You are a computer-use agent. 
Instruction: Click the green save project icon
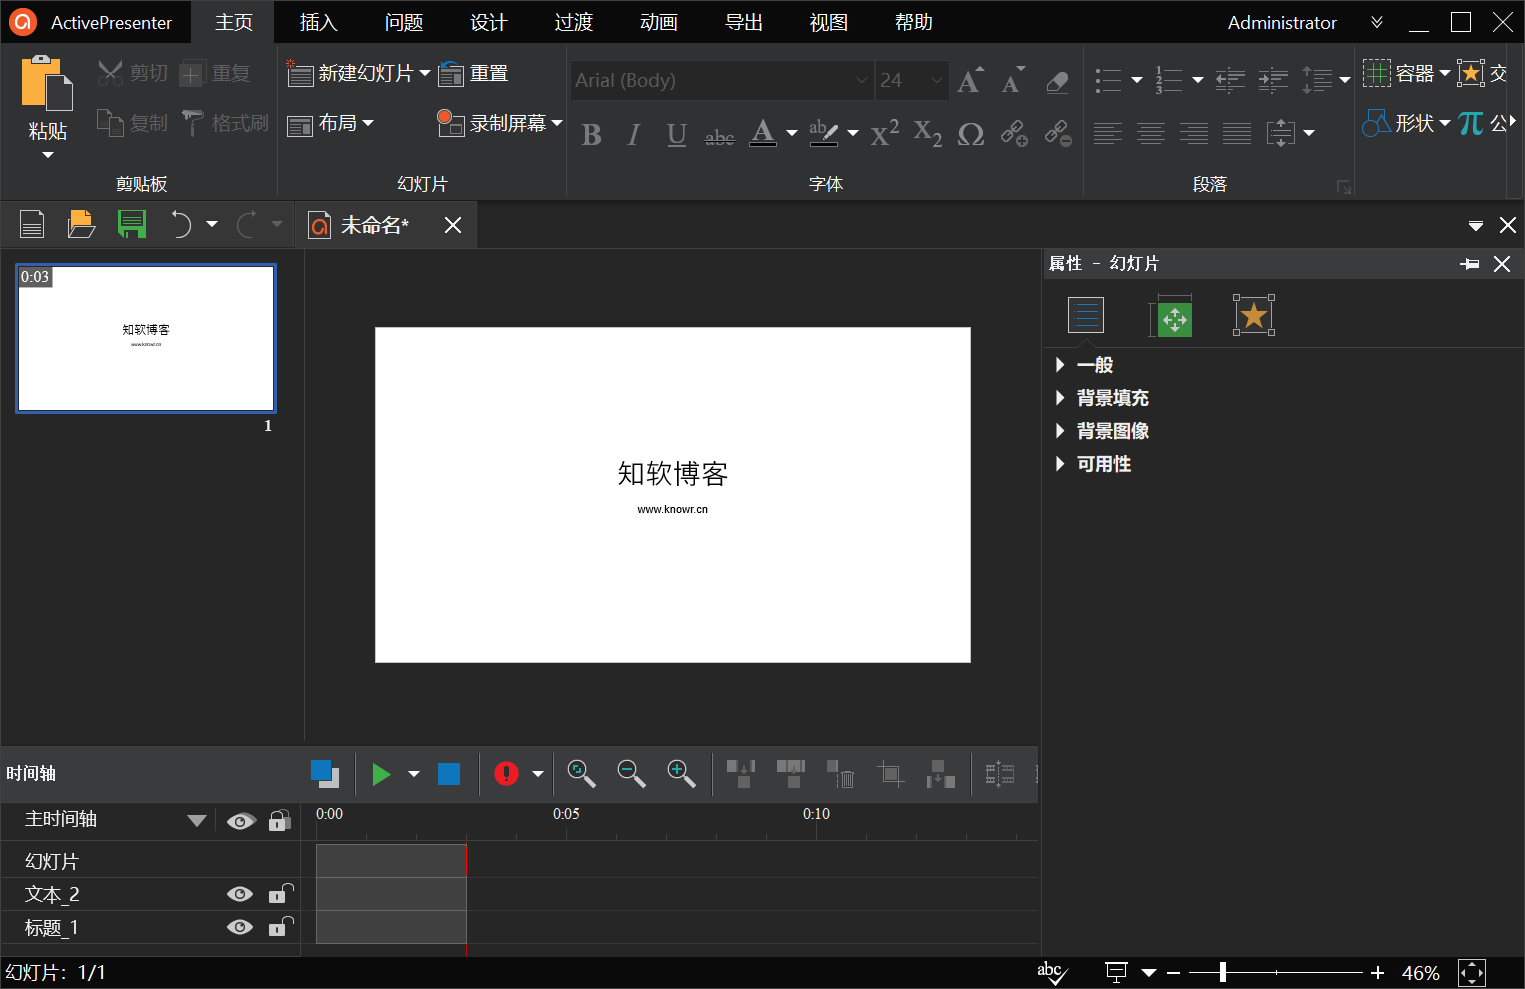131,224
